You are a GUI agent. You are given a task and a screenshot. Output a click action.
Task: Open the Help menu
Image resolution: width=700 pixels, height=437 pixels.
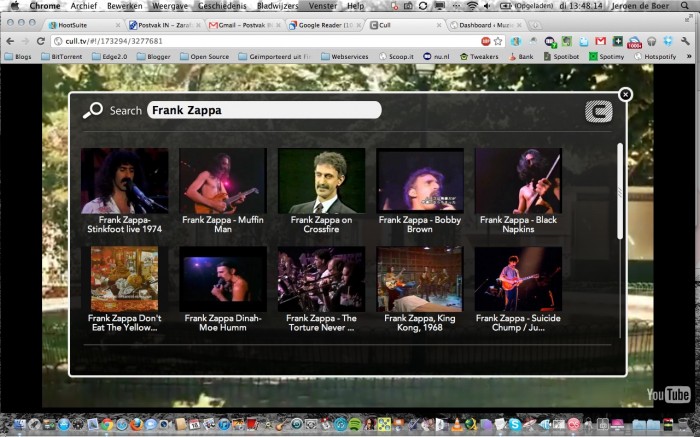coord(356,6)
